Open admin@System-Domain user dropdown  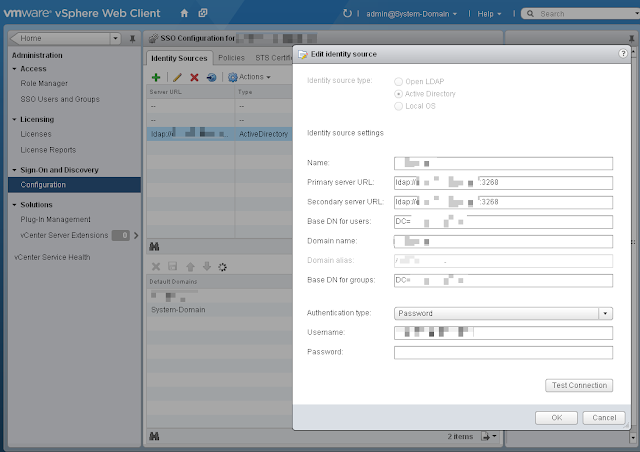[411, 14]
